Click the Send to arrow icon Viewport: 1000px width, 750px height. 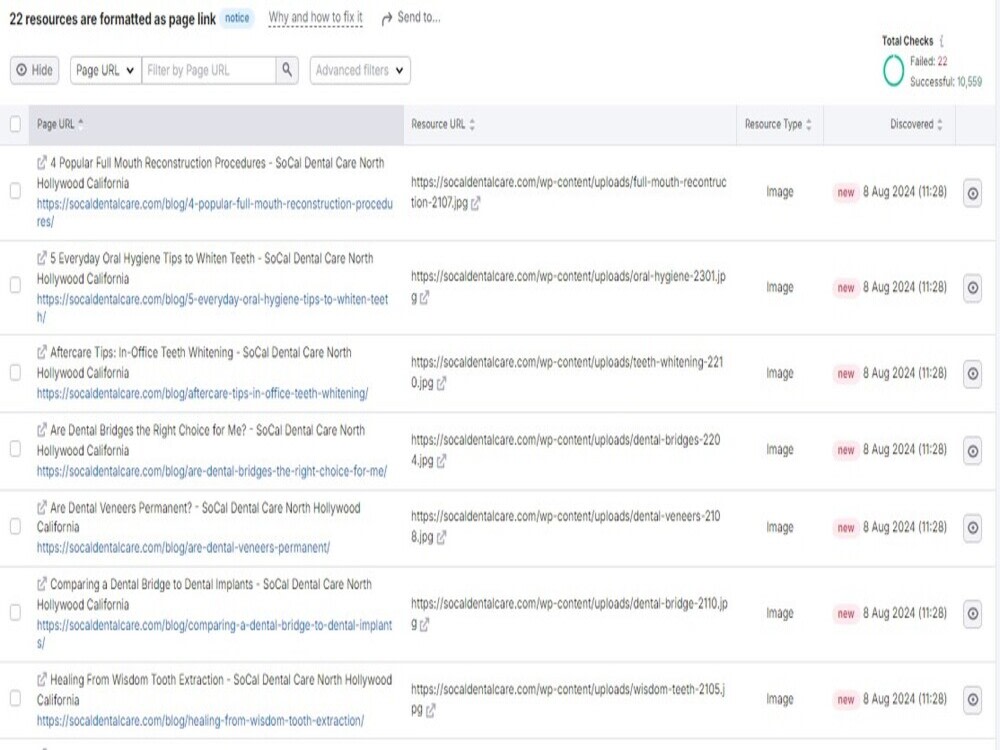click(x=386, y=19)
